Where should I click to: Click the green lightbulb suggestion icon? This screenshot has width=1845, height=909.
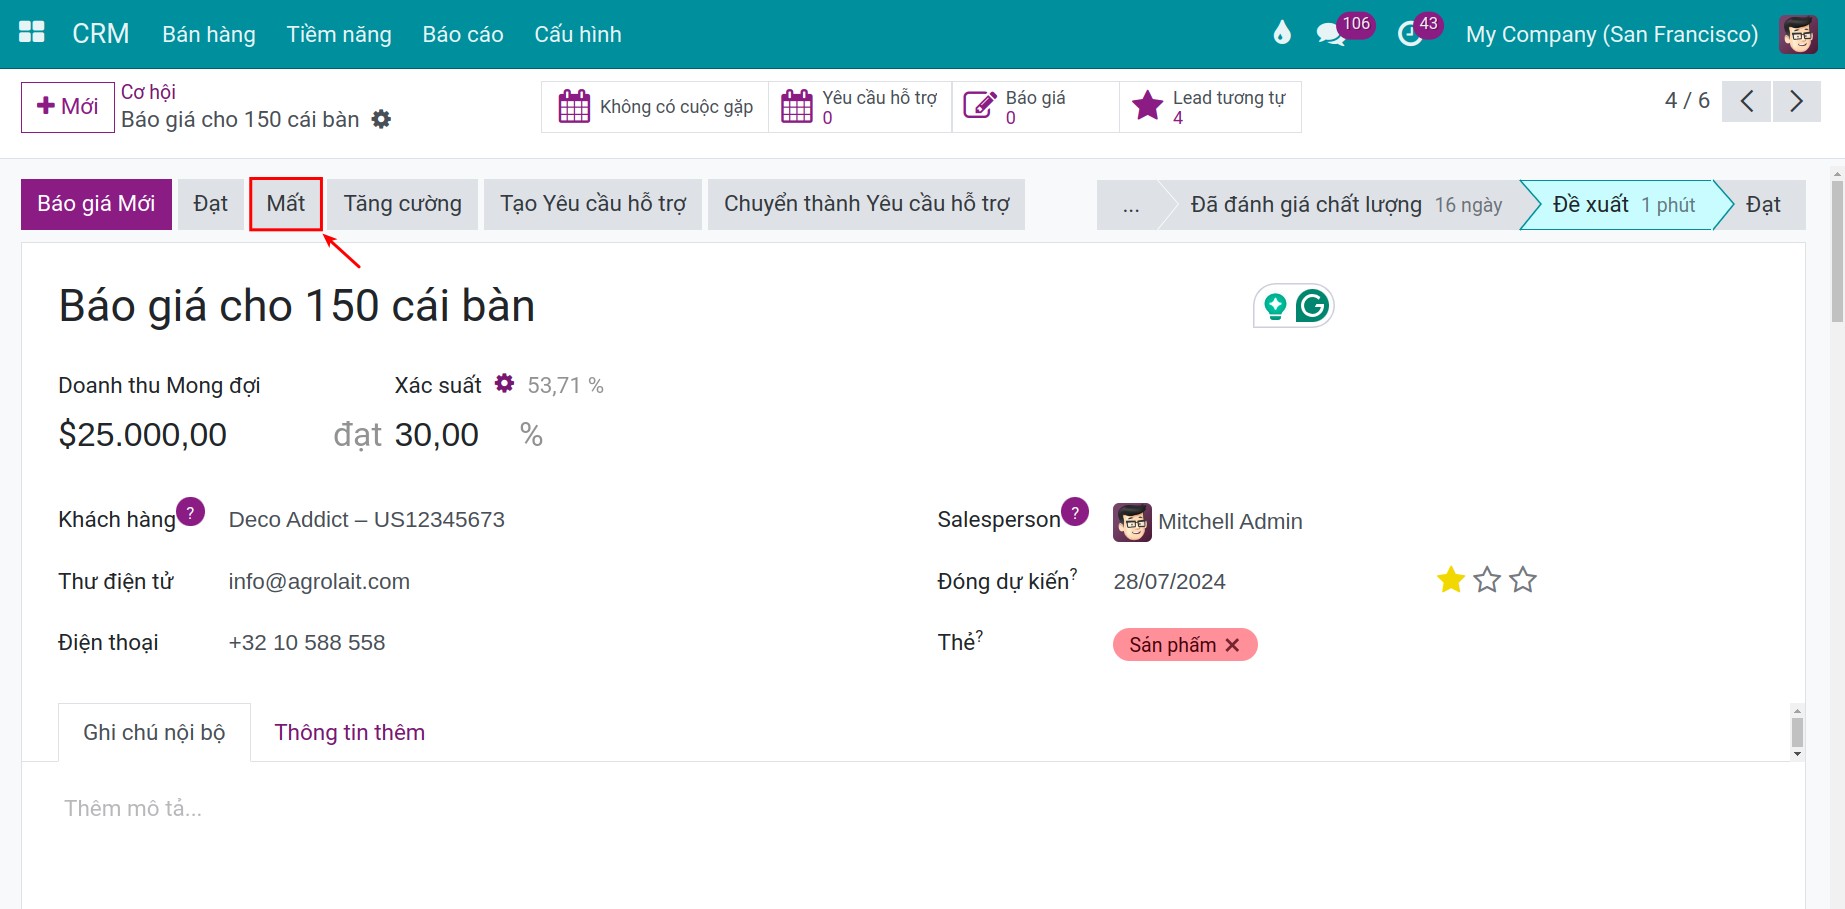tap(1275, 306)
